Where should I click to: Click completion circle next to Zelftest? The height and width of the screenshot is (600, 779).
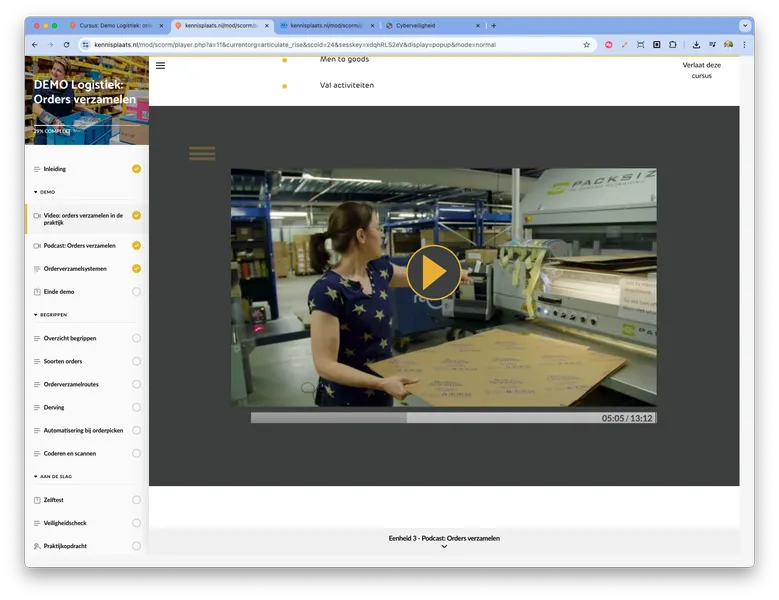[136, 500]
